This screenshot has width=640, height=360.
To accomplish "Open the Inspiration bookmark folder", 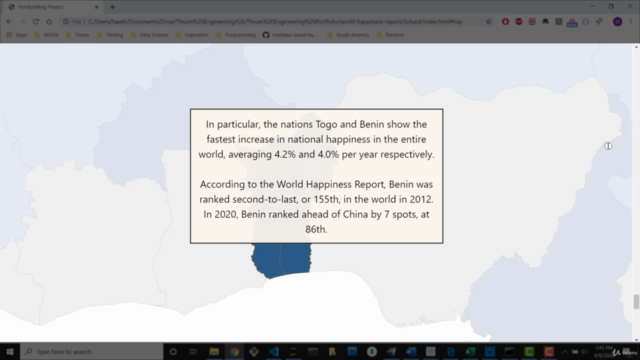I will (192, 35).
